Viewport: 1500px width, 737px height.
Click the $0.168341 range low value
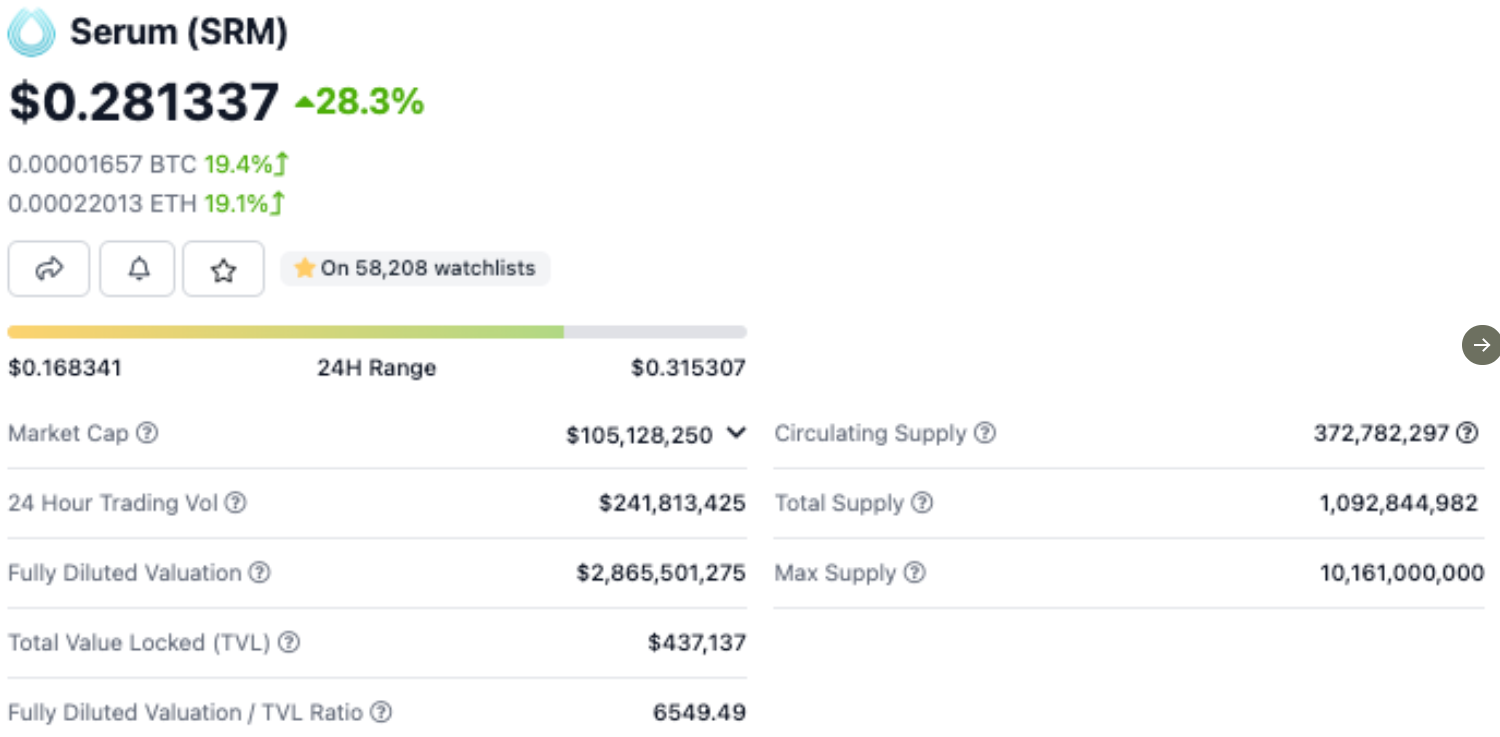(x=65, y=368)
